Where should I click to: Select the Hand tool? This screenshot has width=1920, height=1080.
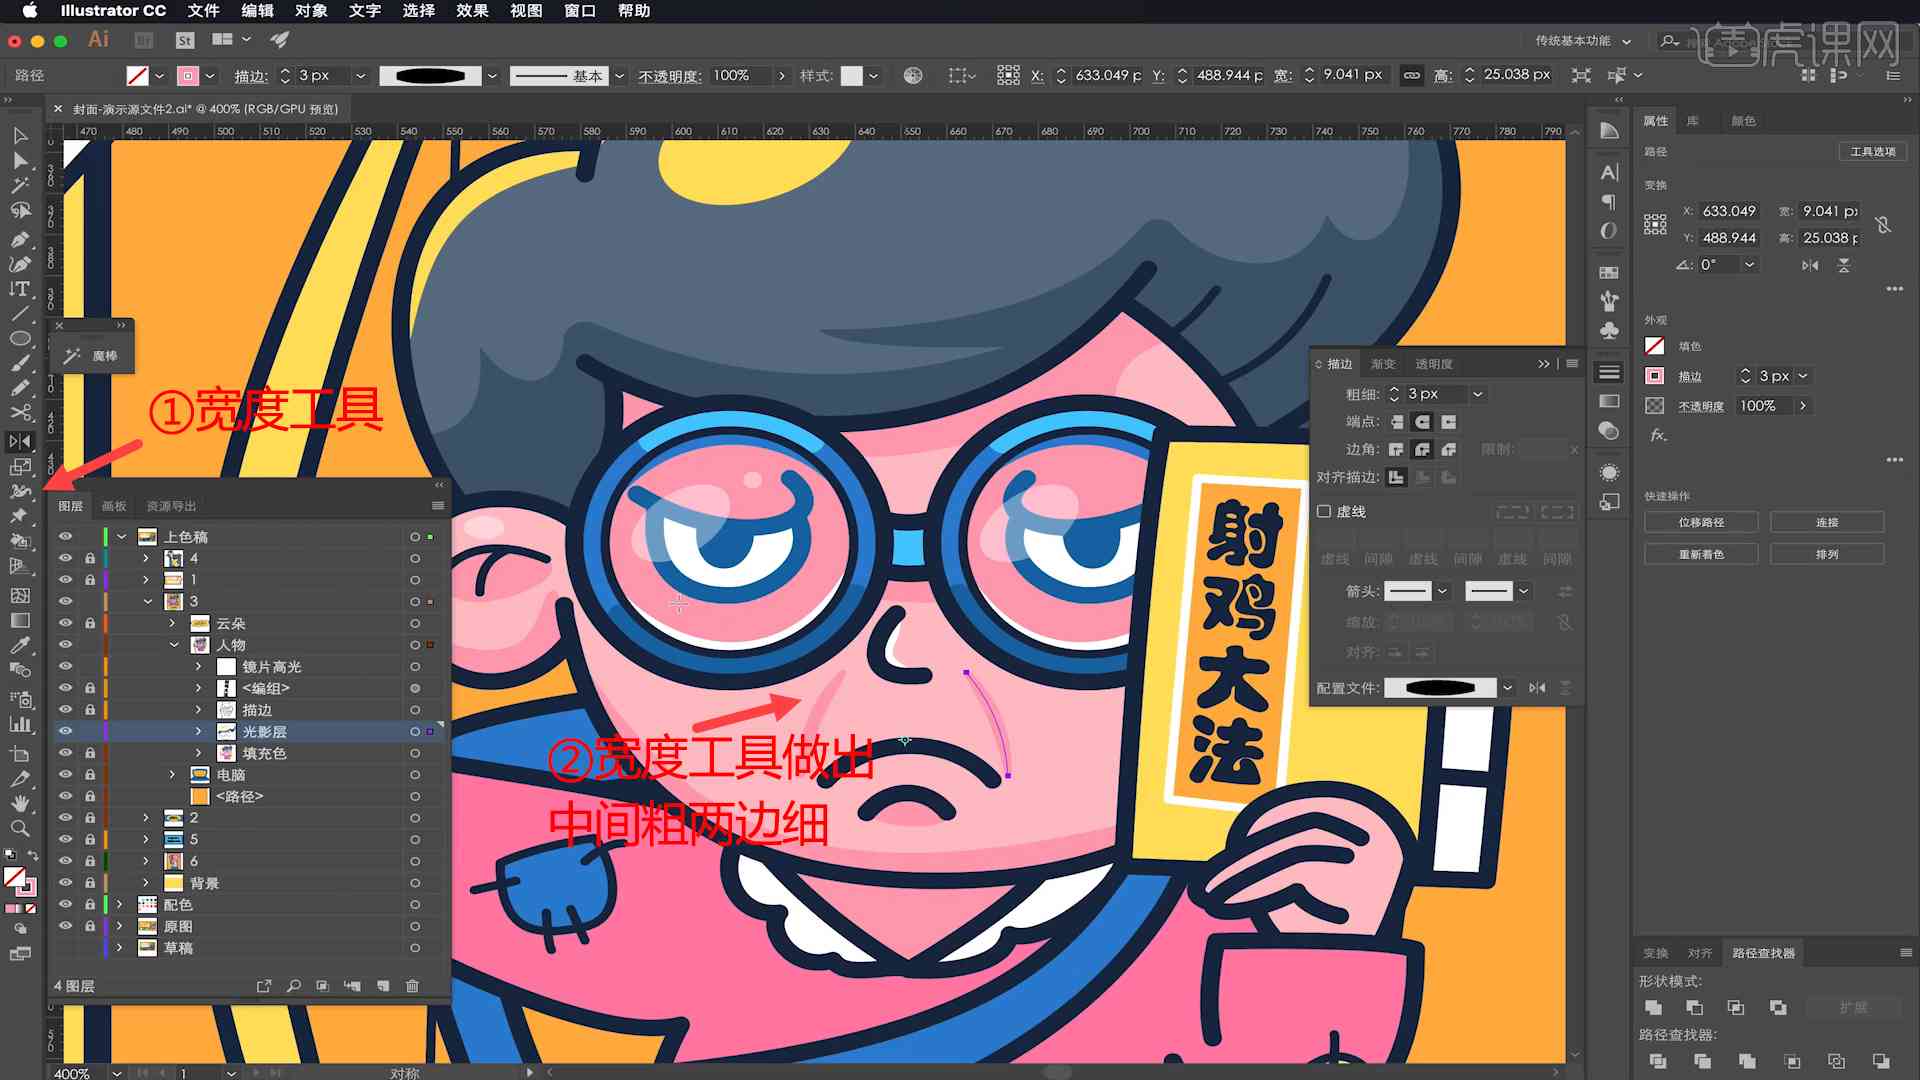(x=19, y=803)
